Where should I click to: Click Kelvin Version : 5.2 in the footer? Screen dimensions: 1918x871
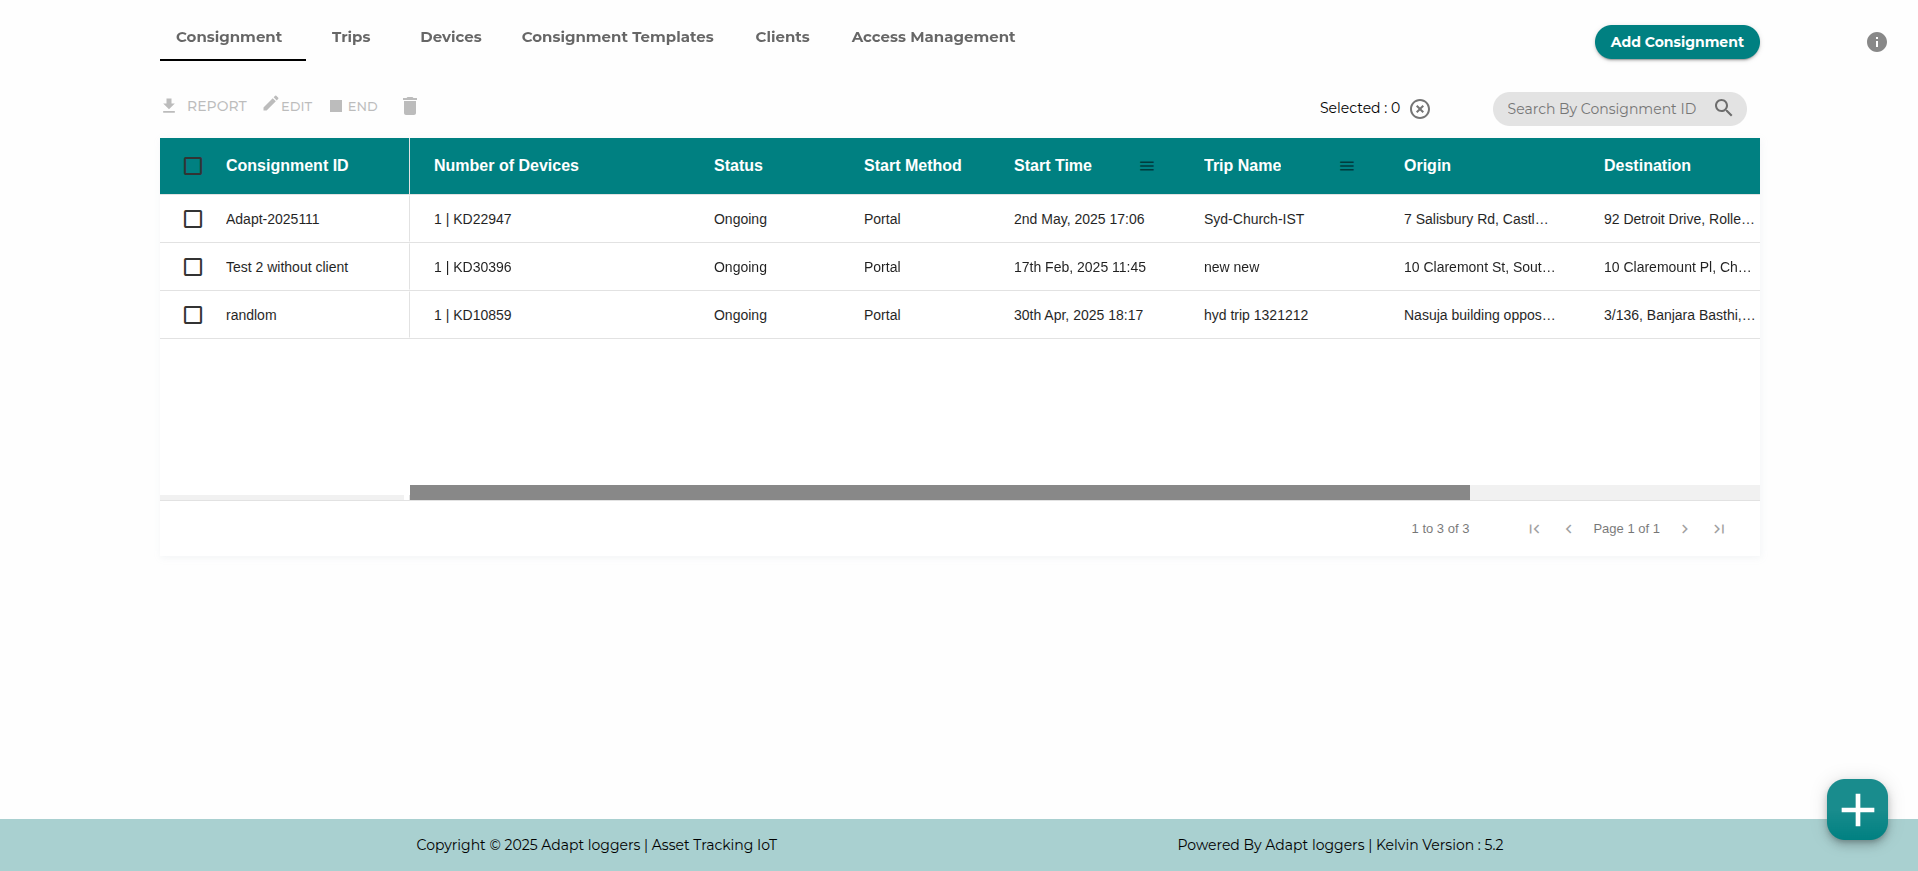point(1439,845)
